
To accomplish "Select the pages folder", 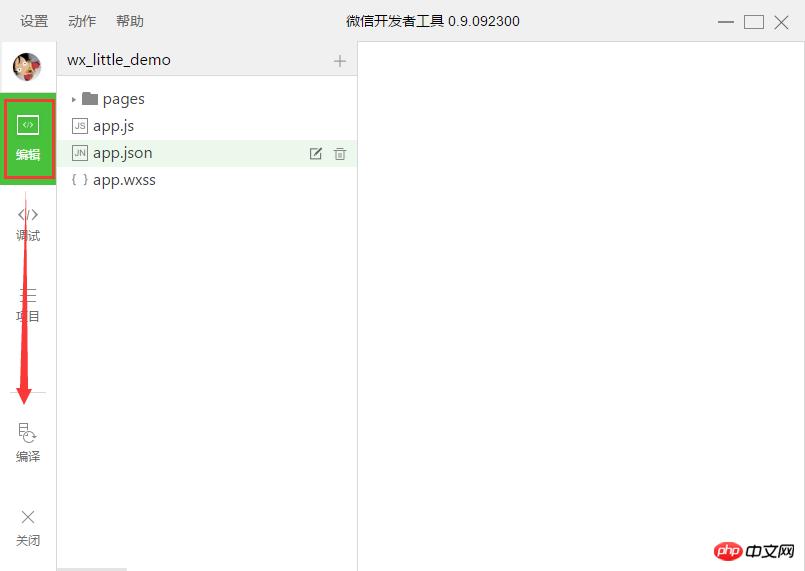I will click(x=123, y=99).
